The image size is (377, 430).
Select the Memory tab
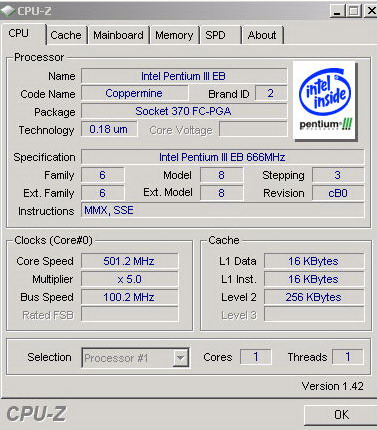[x=174, y=35]
